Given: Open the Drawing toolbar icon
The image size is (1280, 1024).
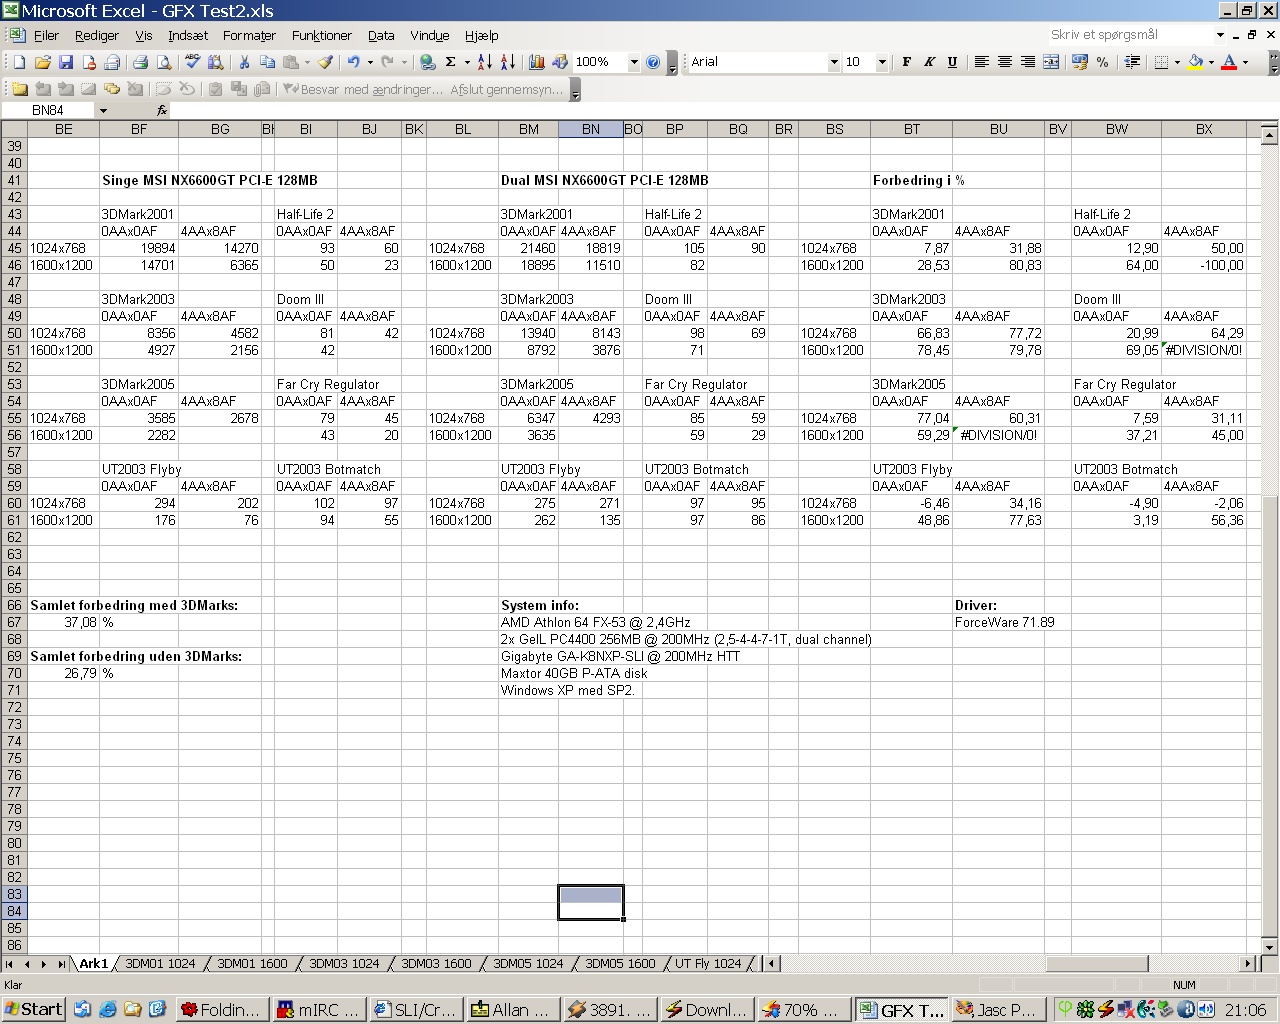Looking at the screenshot, I should [x=560, y=62].
